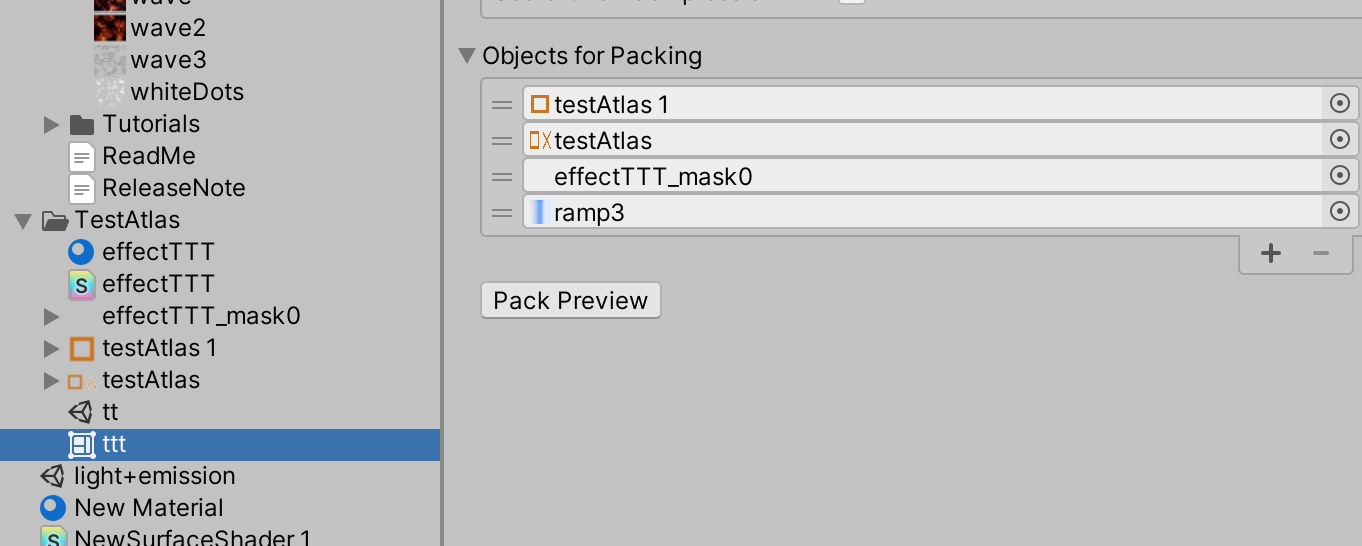Click the plus icon to add packing object
The image size is (1362, 546).
coord(1271,253)
